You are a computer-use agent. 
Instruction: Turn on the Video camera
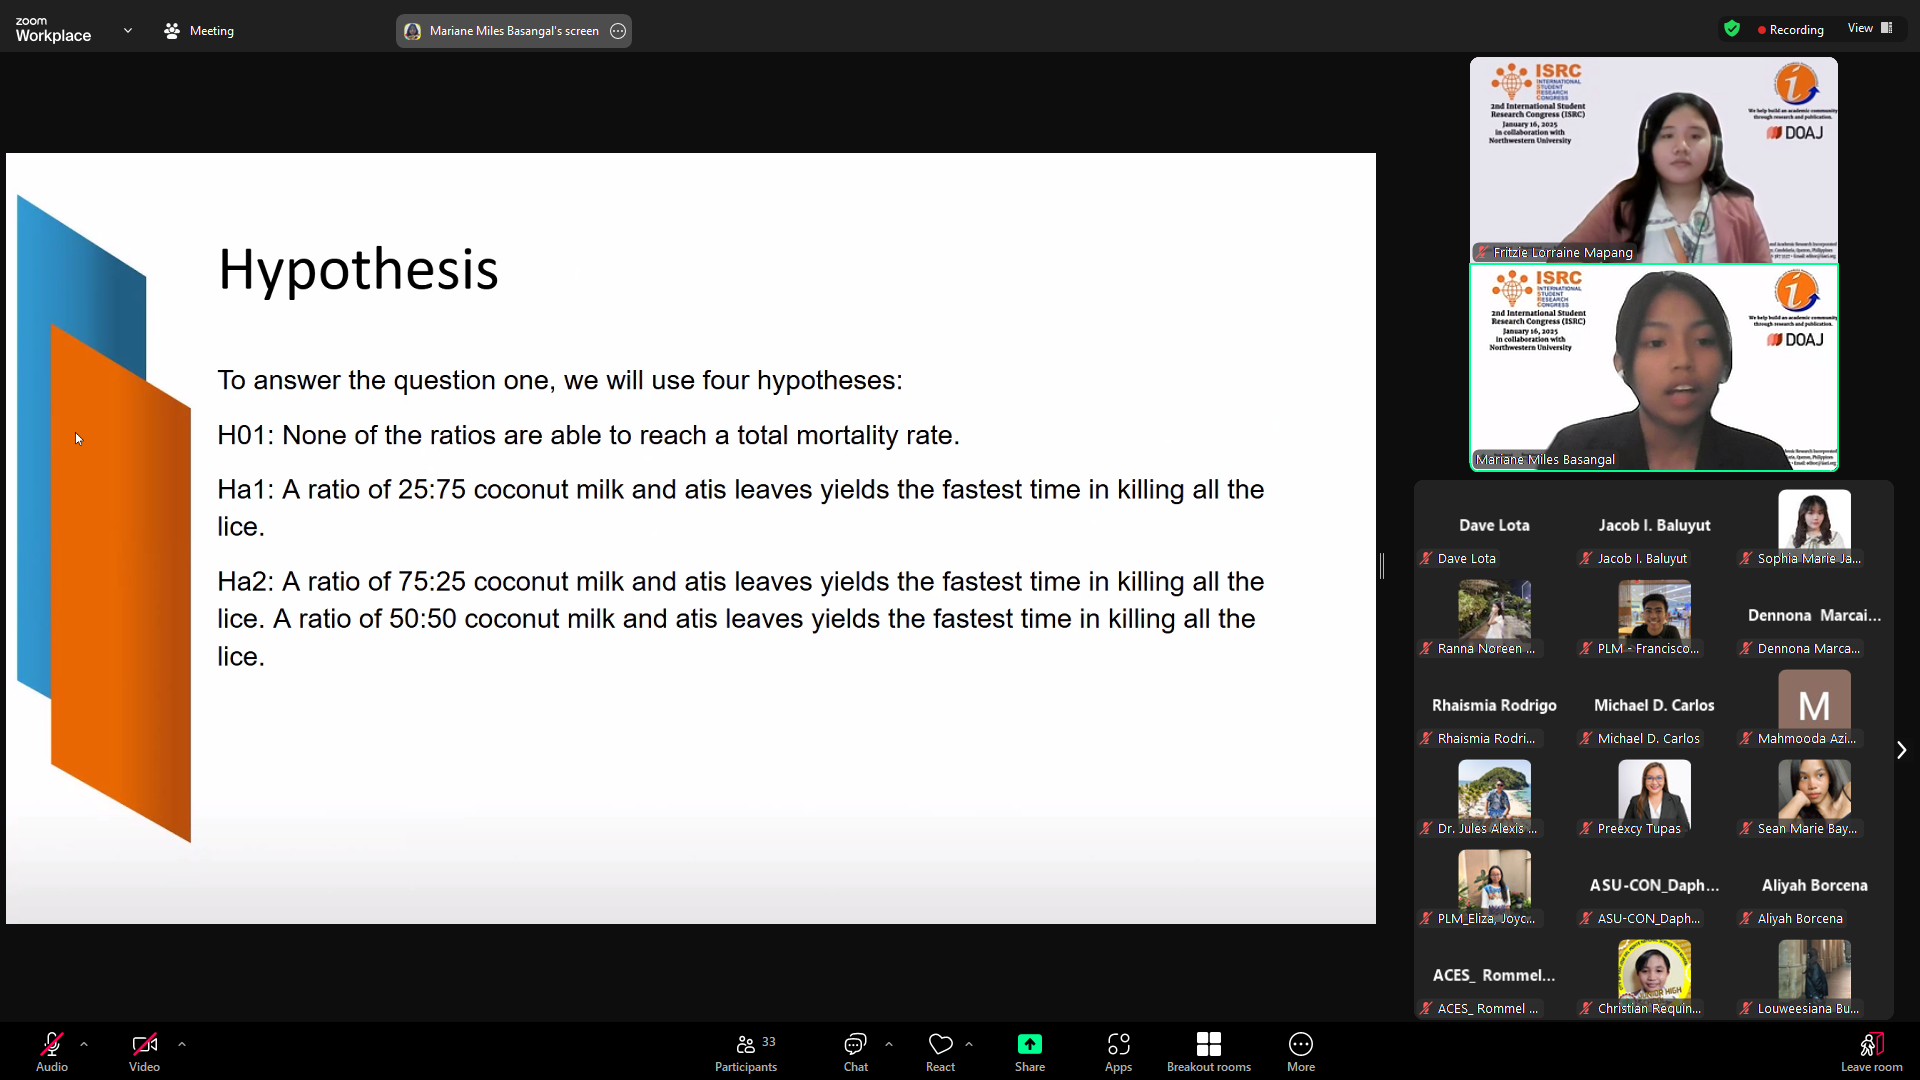point(144,1045)
